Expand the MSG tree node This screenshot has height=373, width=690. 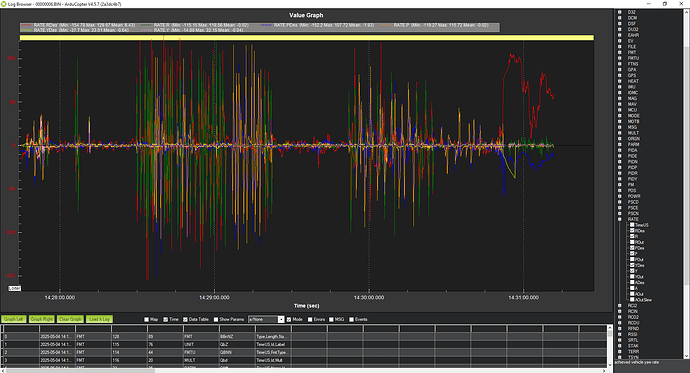[x=620, y=127]
